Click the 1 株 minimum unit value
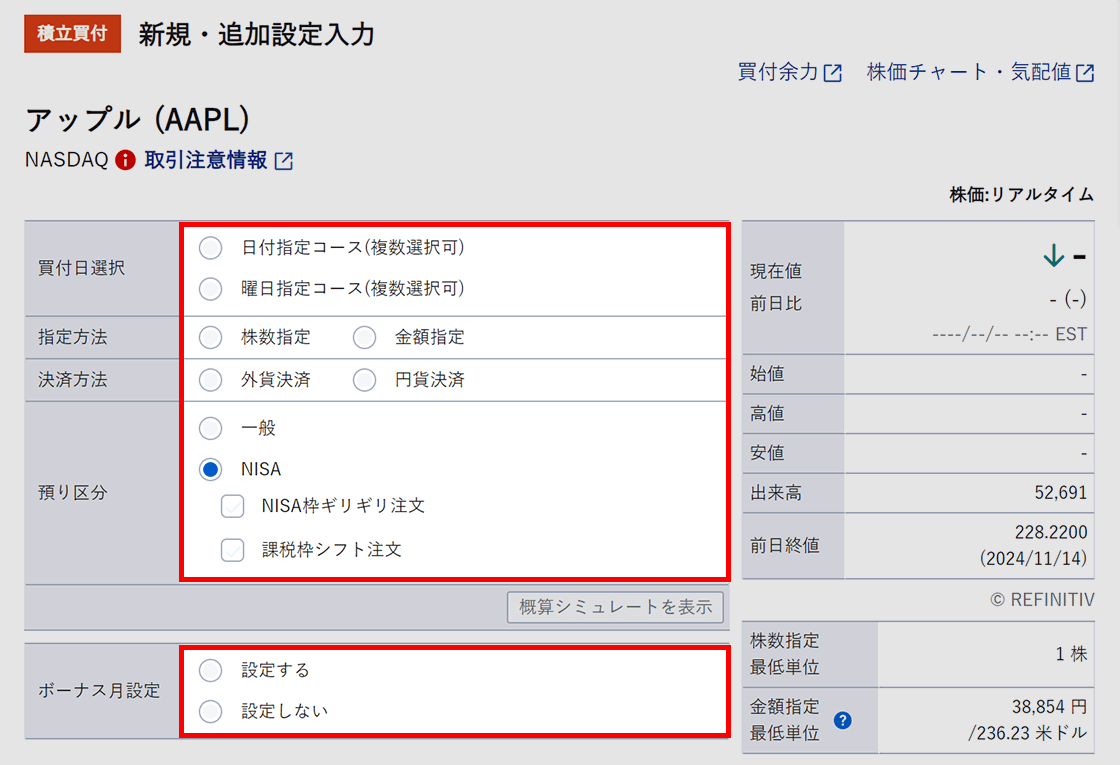The width and height of the screenshot is (1120, 765). pyautogui.click(x=1071, y=654)
